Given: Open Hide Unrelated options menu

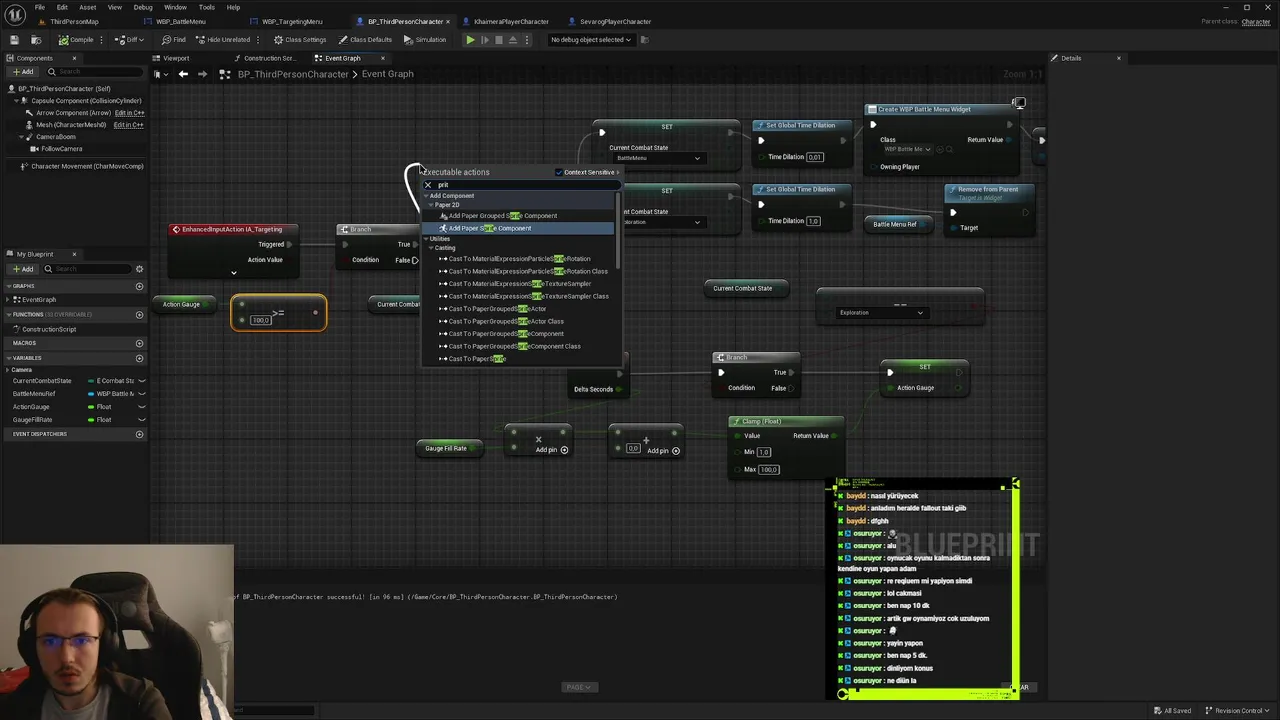Looking at the screenshot, I should (x=259, y=40).
